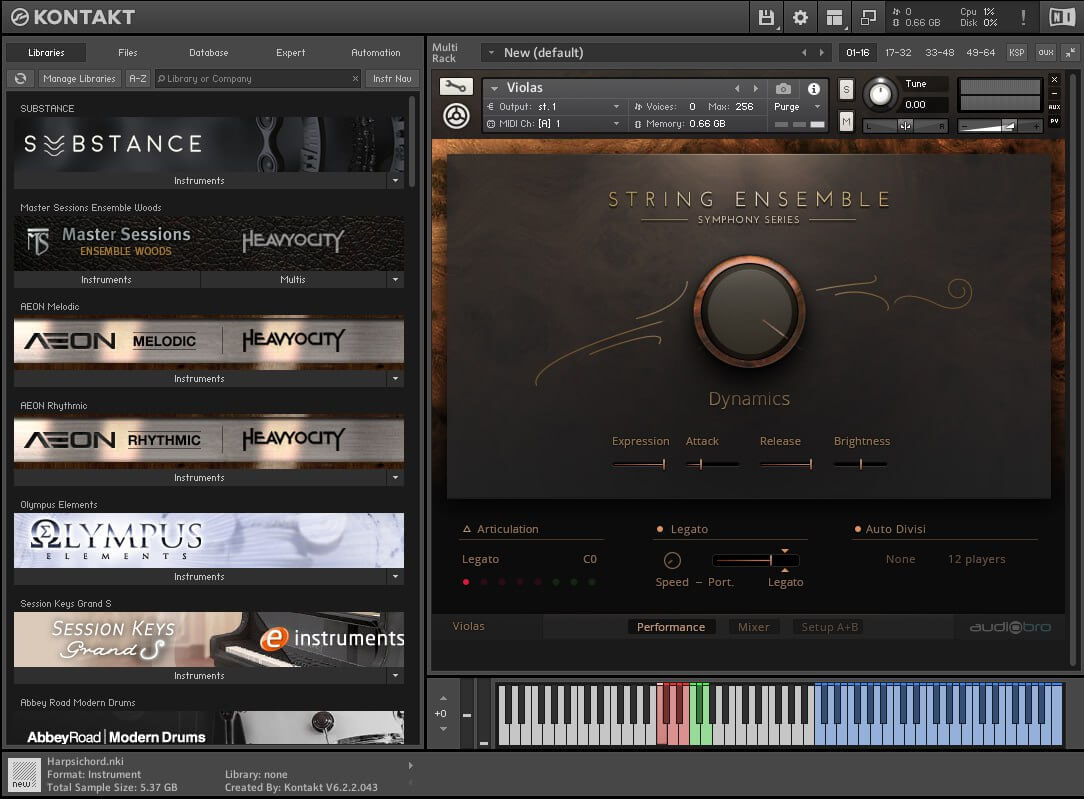Open the Save/Load files menu icon
Image resolution: width=1084 pixels, height=799 pixels.
(x=766, y=17)
